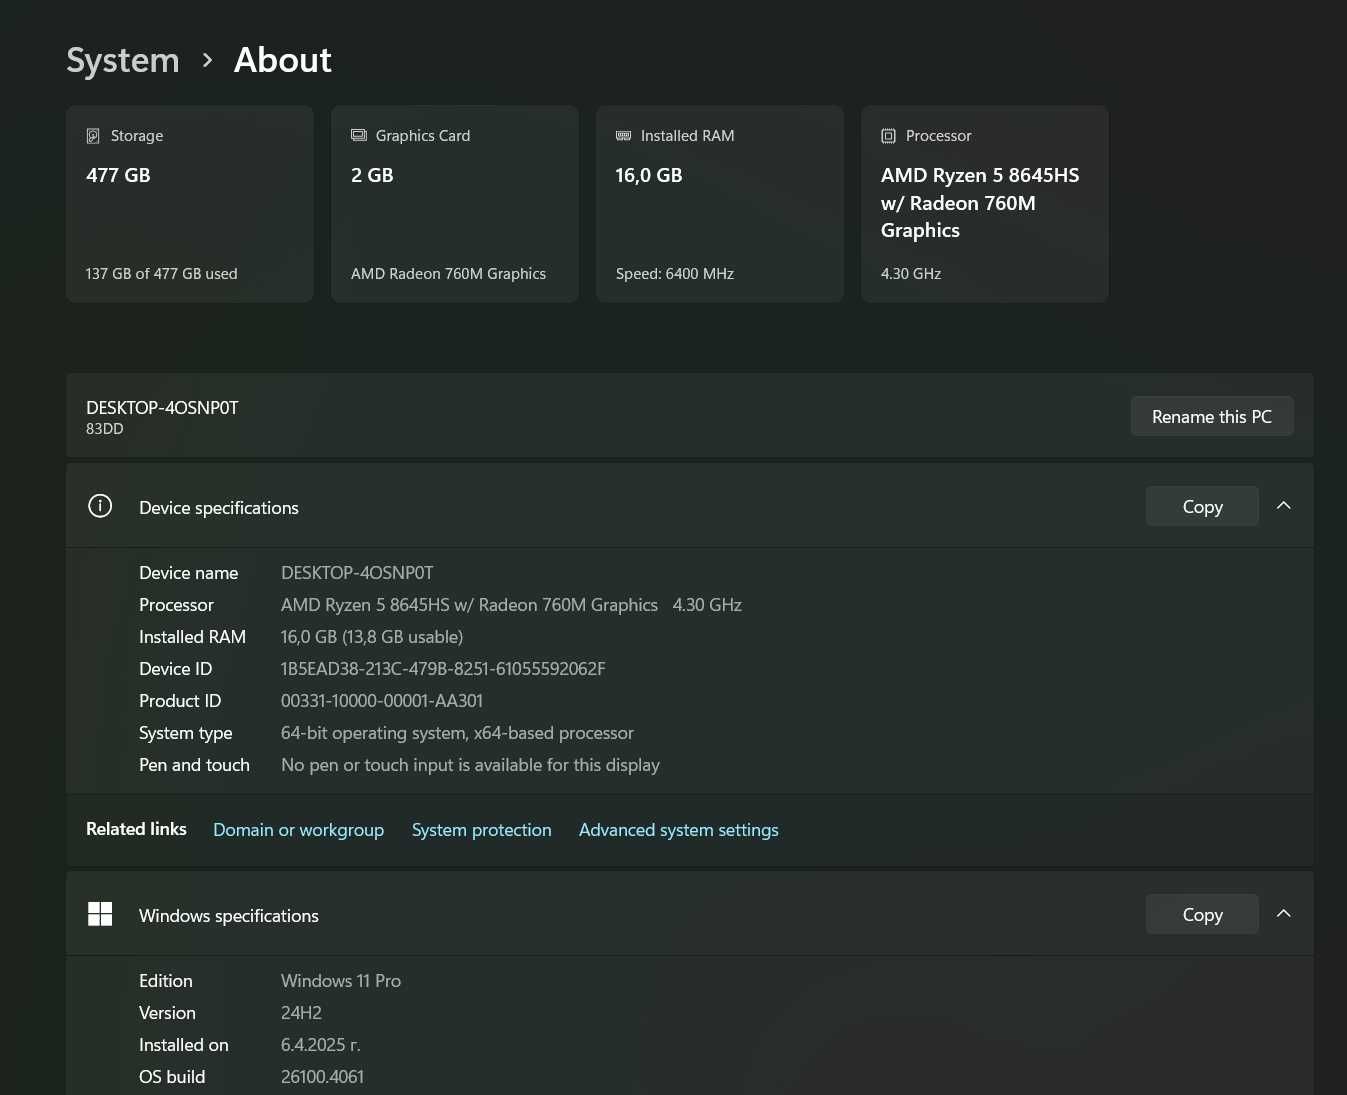Open System protection link
The image size is (1347, 1095).
[x=481, y=830]
